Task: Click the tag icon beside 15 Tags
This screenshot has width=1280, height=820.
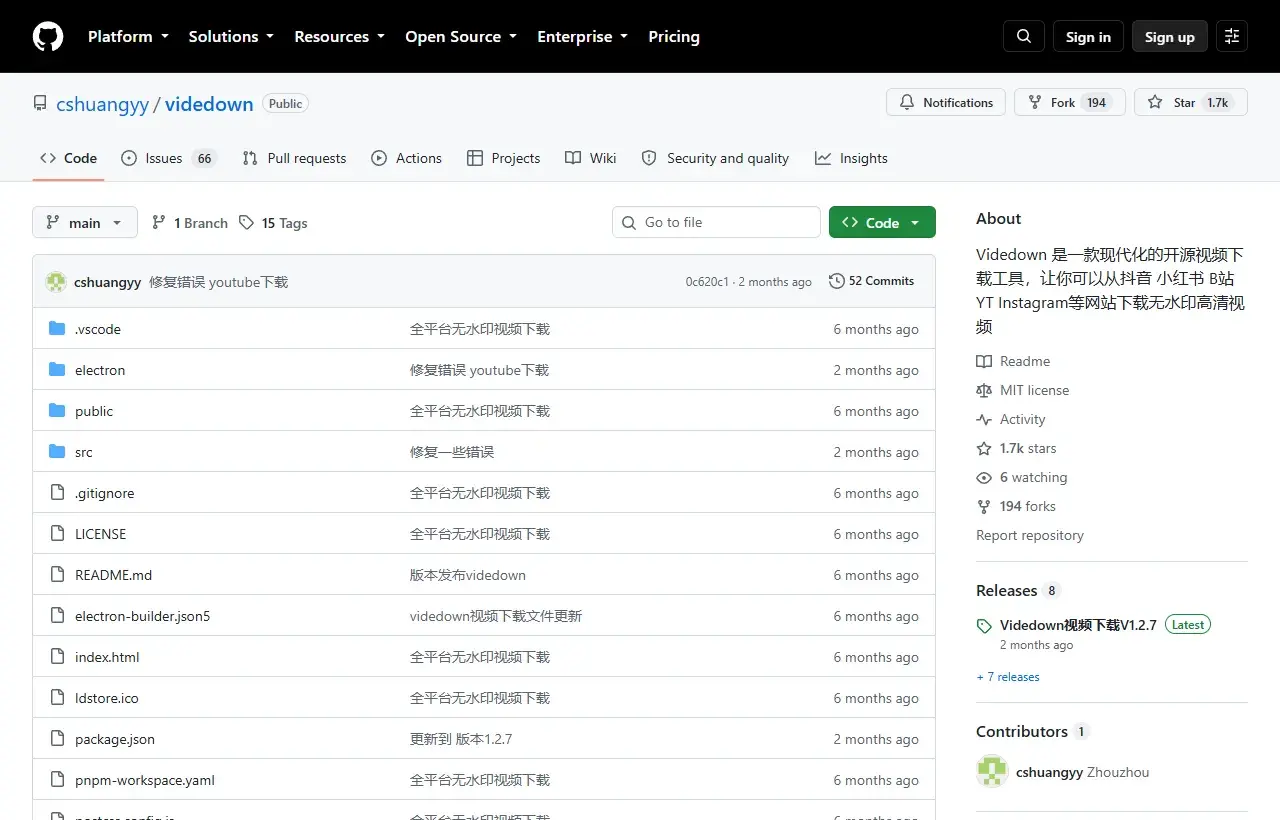Action: pos(246,223)
